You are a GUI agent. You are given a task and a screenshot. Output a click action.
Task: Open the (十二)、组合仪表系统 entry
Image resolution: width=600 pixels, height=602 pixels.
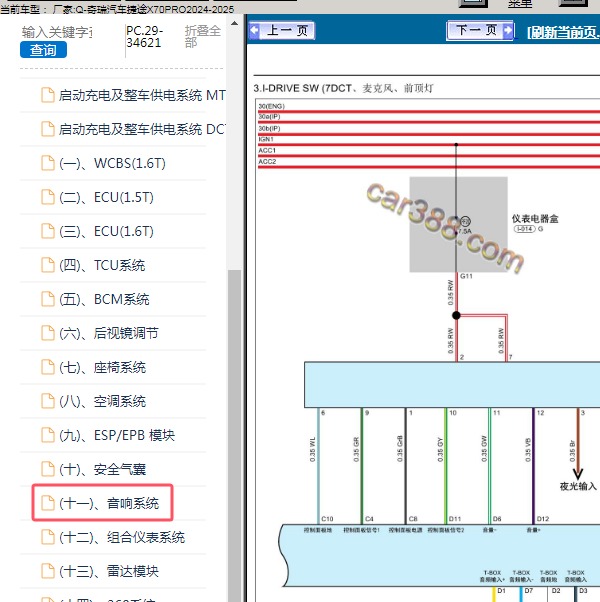click(x=113, y=537)
